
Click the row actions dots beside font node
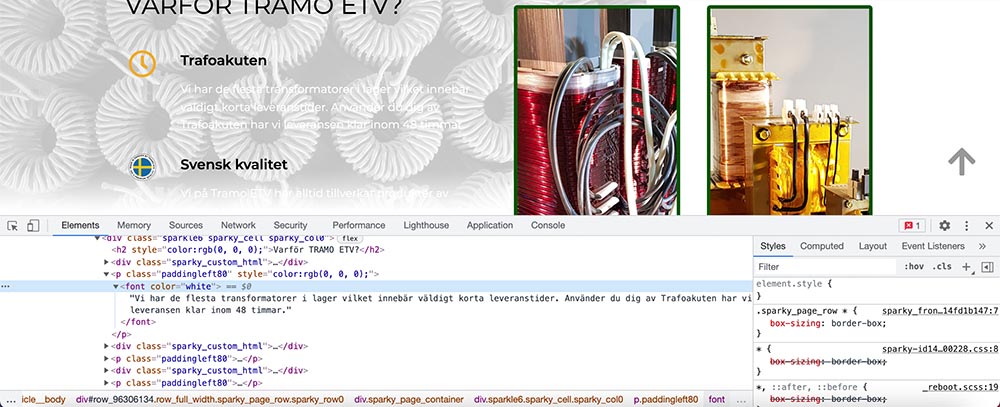click(6, 286)
